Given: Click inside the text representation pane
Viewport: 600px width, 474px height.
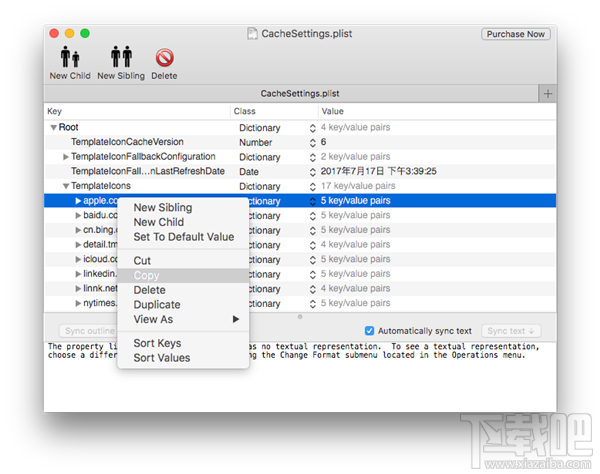Looking at the screenshot, I should [x=300, y=377].
